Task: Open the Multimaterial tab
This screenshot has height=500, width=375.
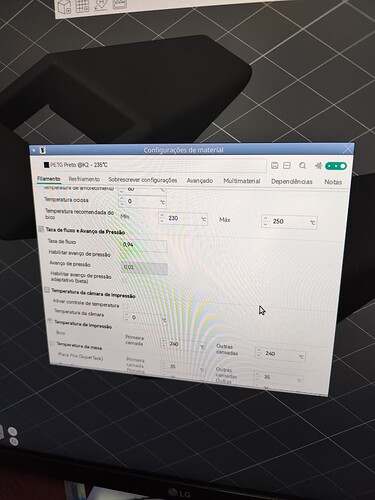Action: pyautogui.click(x=242, y=181)
